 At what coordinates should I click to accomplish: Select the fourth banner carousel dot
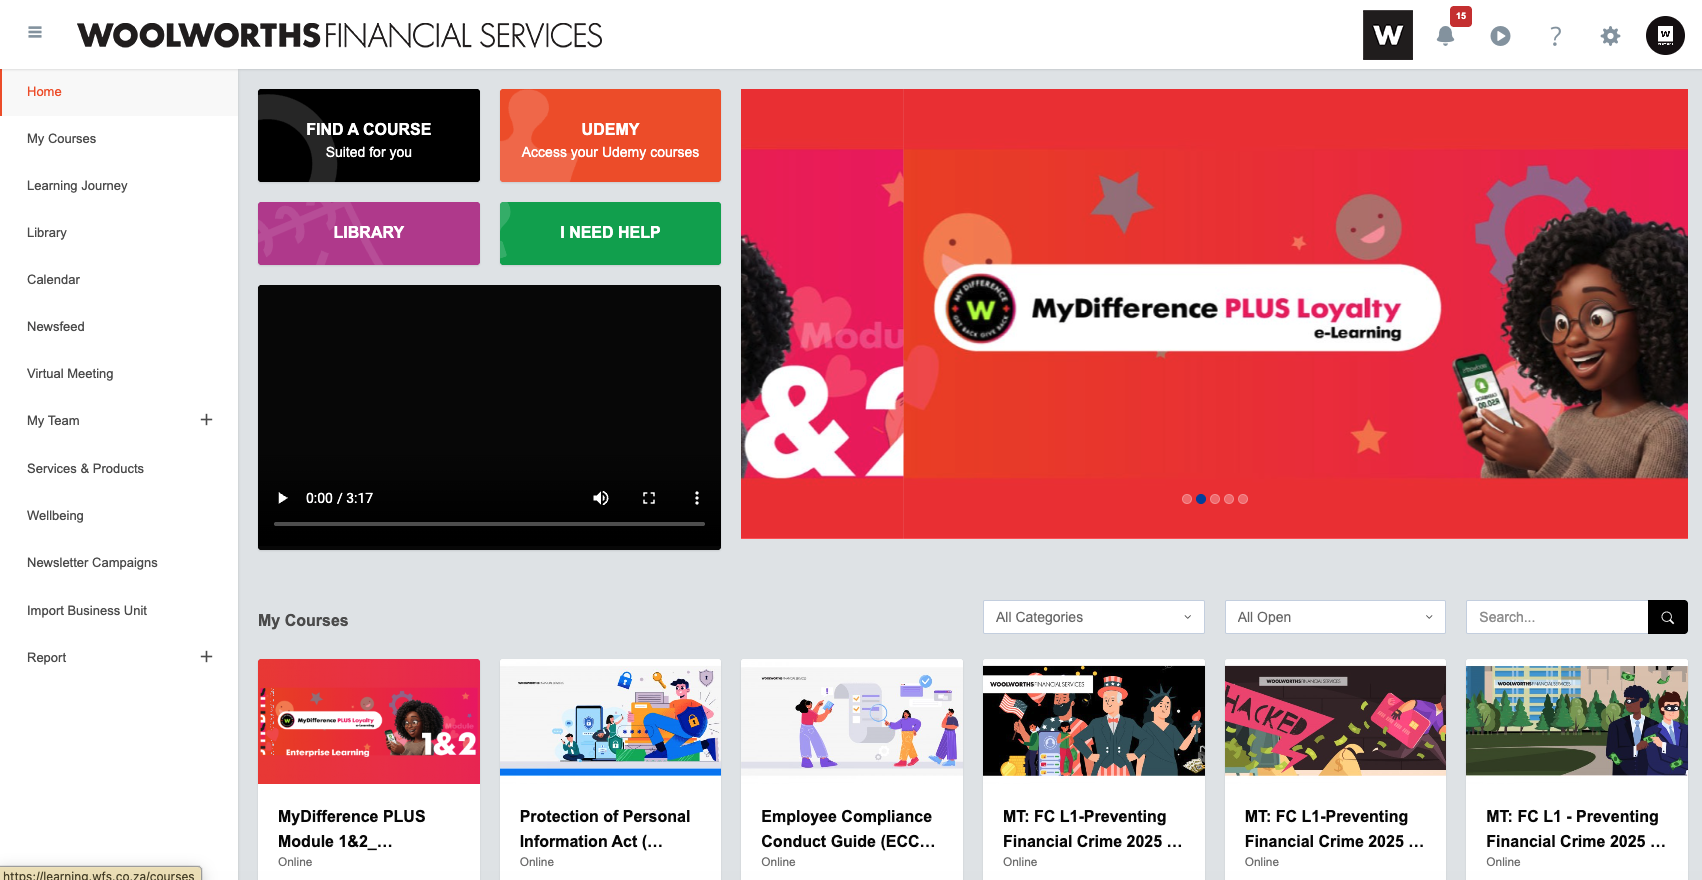tap(1229, 499)
